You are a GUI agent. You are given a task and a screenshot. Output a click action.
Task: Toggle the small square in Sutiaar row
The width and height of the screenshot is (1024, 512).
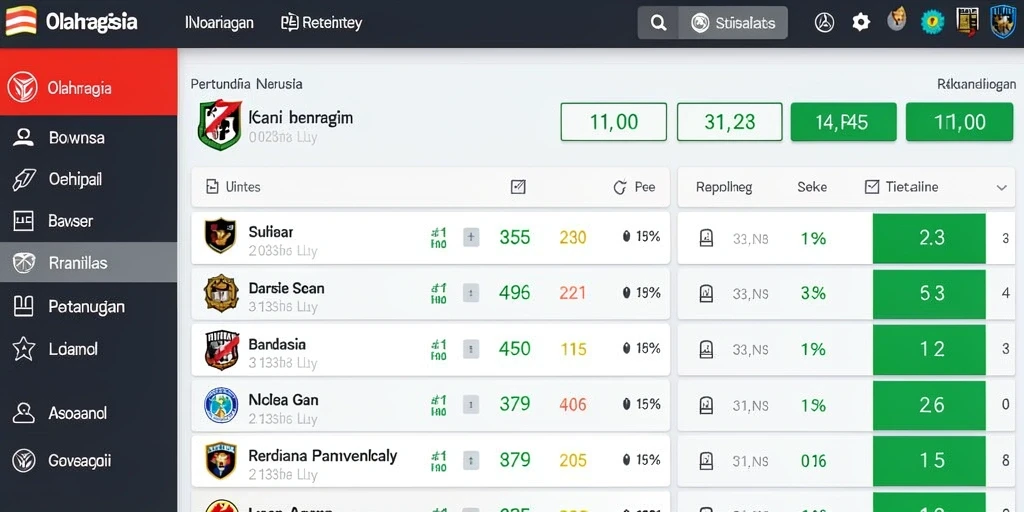click(471, 237)
